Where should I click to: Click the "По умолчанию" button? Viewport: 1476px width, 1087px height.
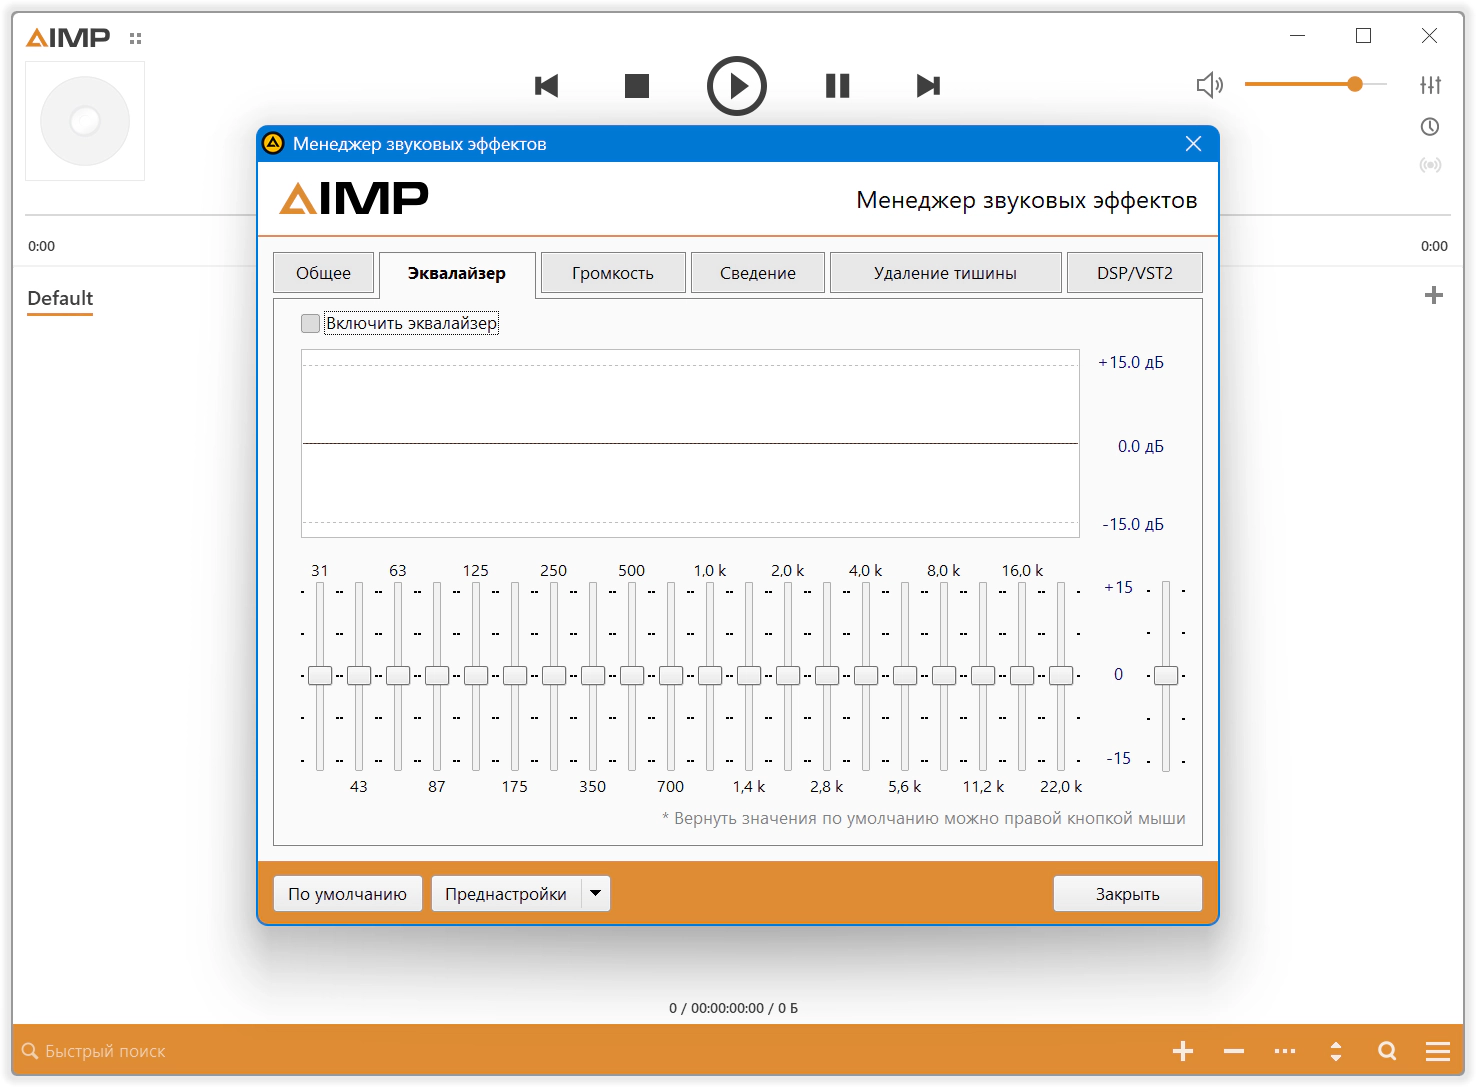347,894
